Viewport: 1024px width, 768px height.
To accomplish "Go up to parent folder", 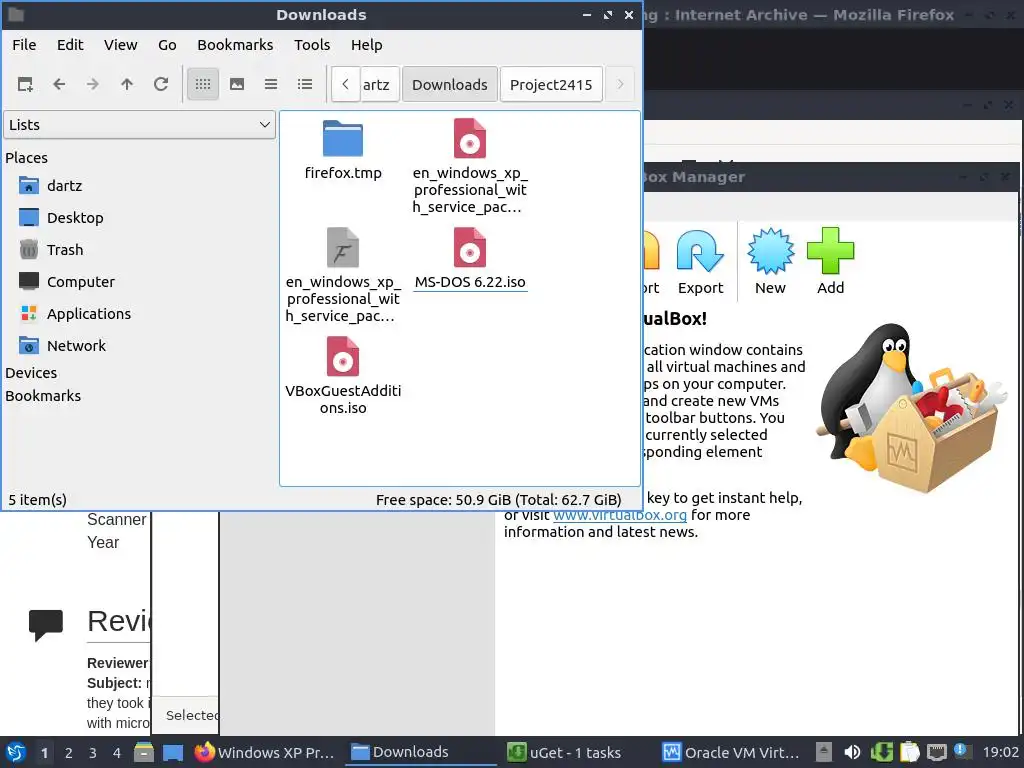I will click(127, 84).
